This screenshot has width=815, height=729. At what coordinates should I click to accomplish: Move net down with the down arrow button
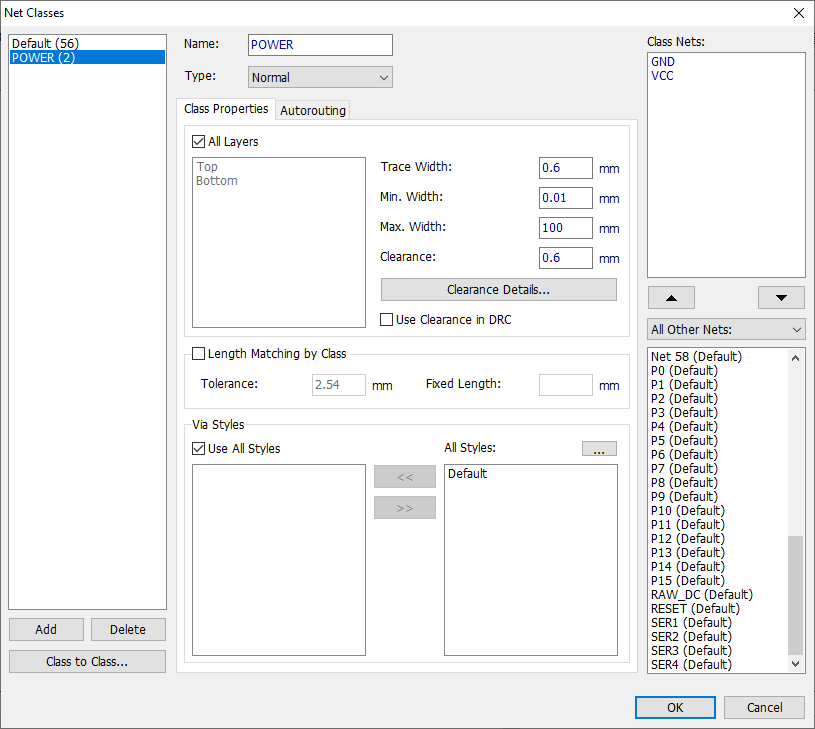[x=781, y=298]
